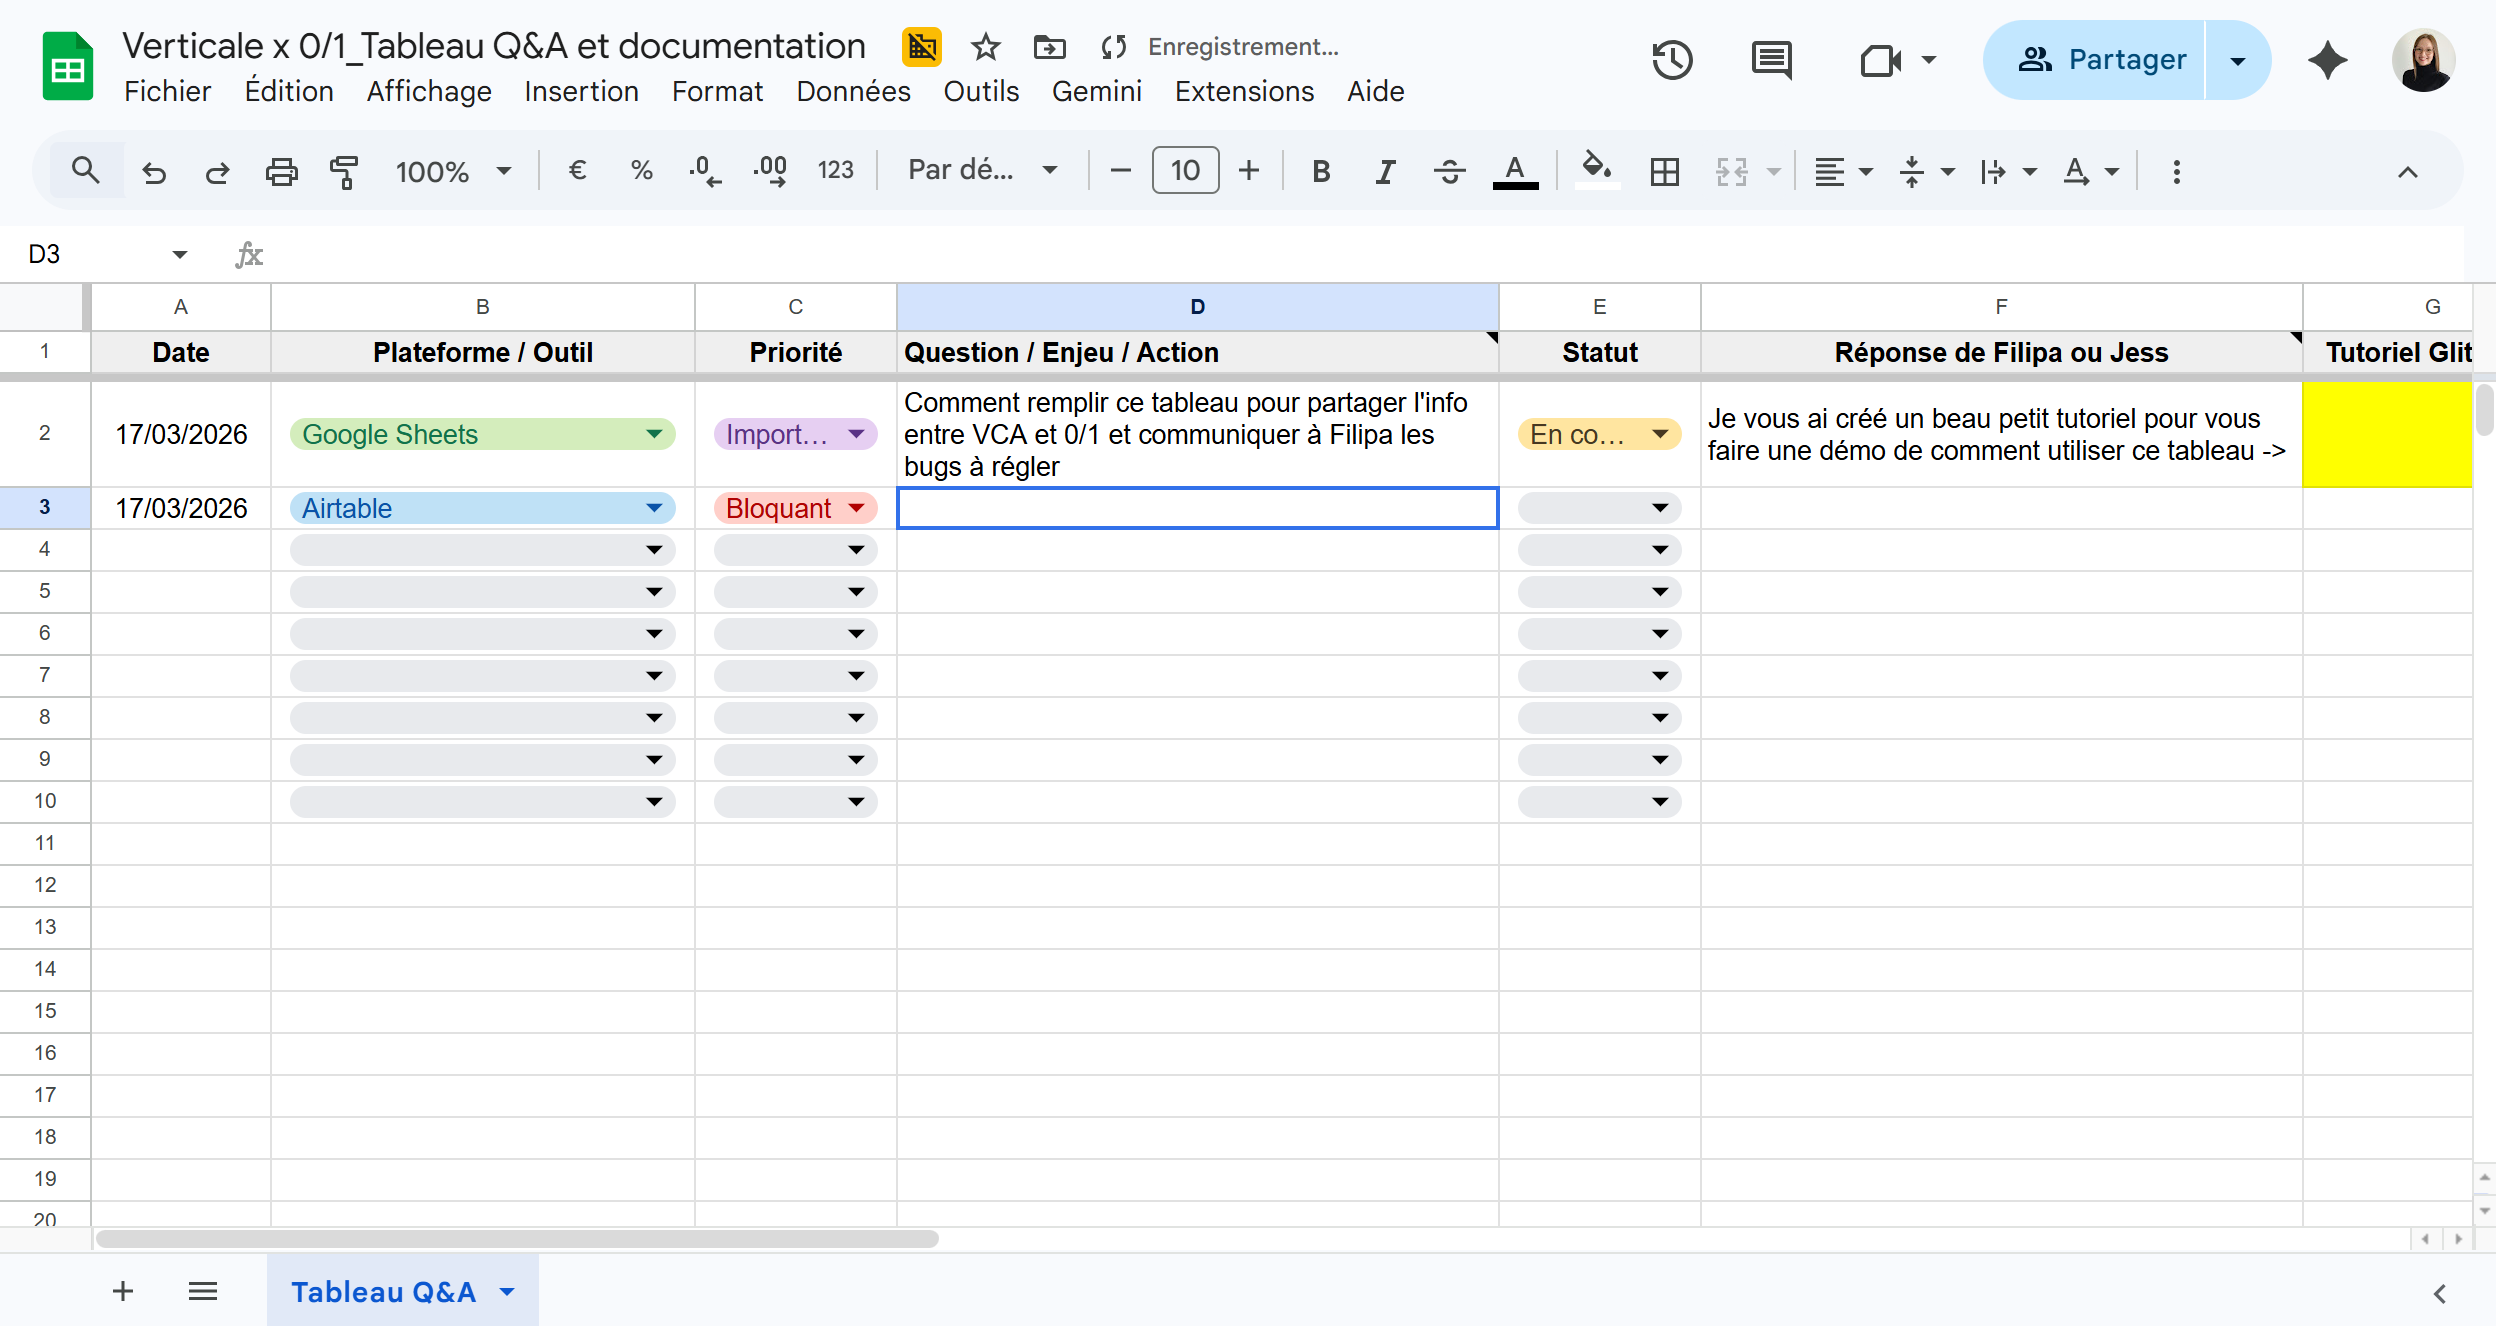
Task: Toggle bold formatting
Action: coord(1321,171)
